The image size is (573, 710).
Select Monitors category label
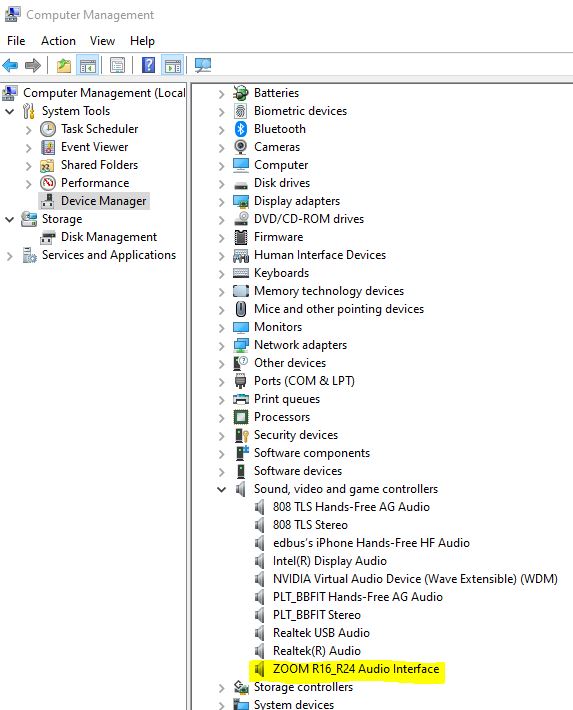[x=278, y=327]
